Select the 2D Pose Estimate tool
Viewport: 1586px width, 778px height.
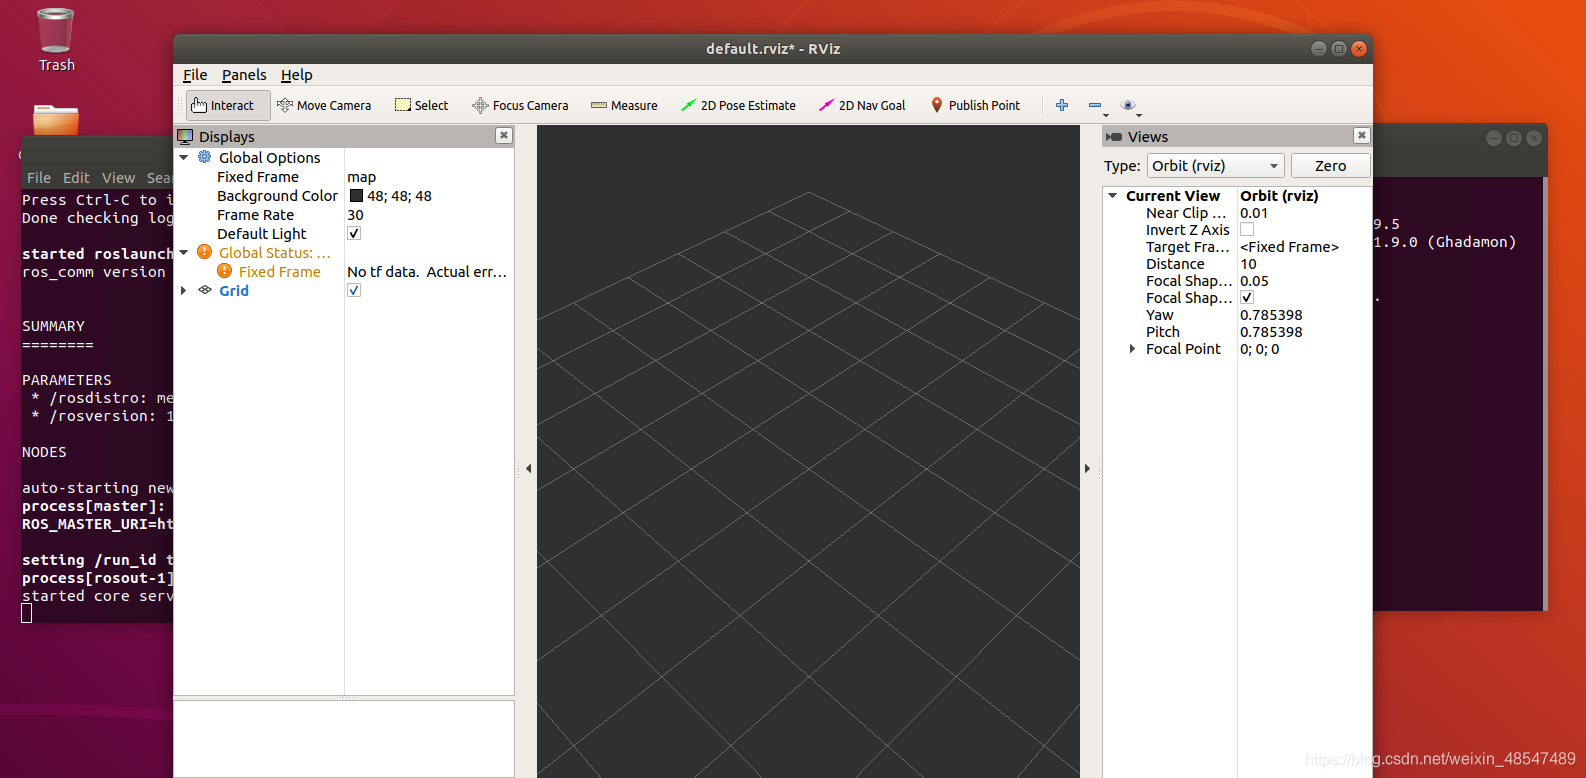click(x=738, y=105)
